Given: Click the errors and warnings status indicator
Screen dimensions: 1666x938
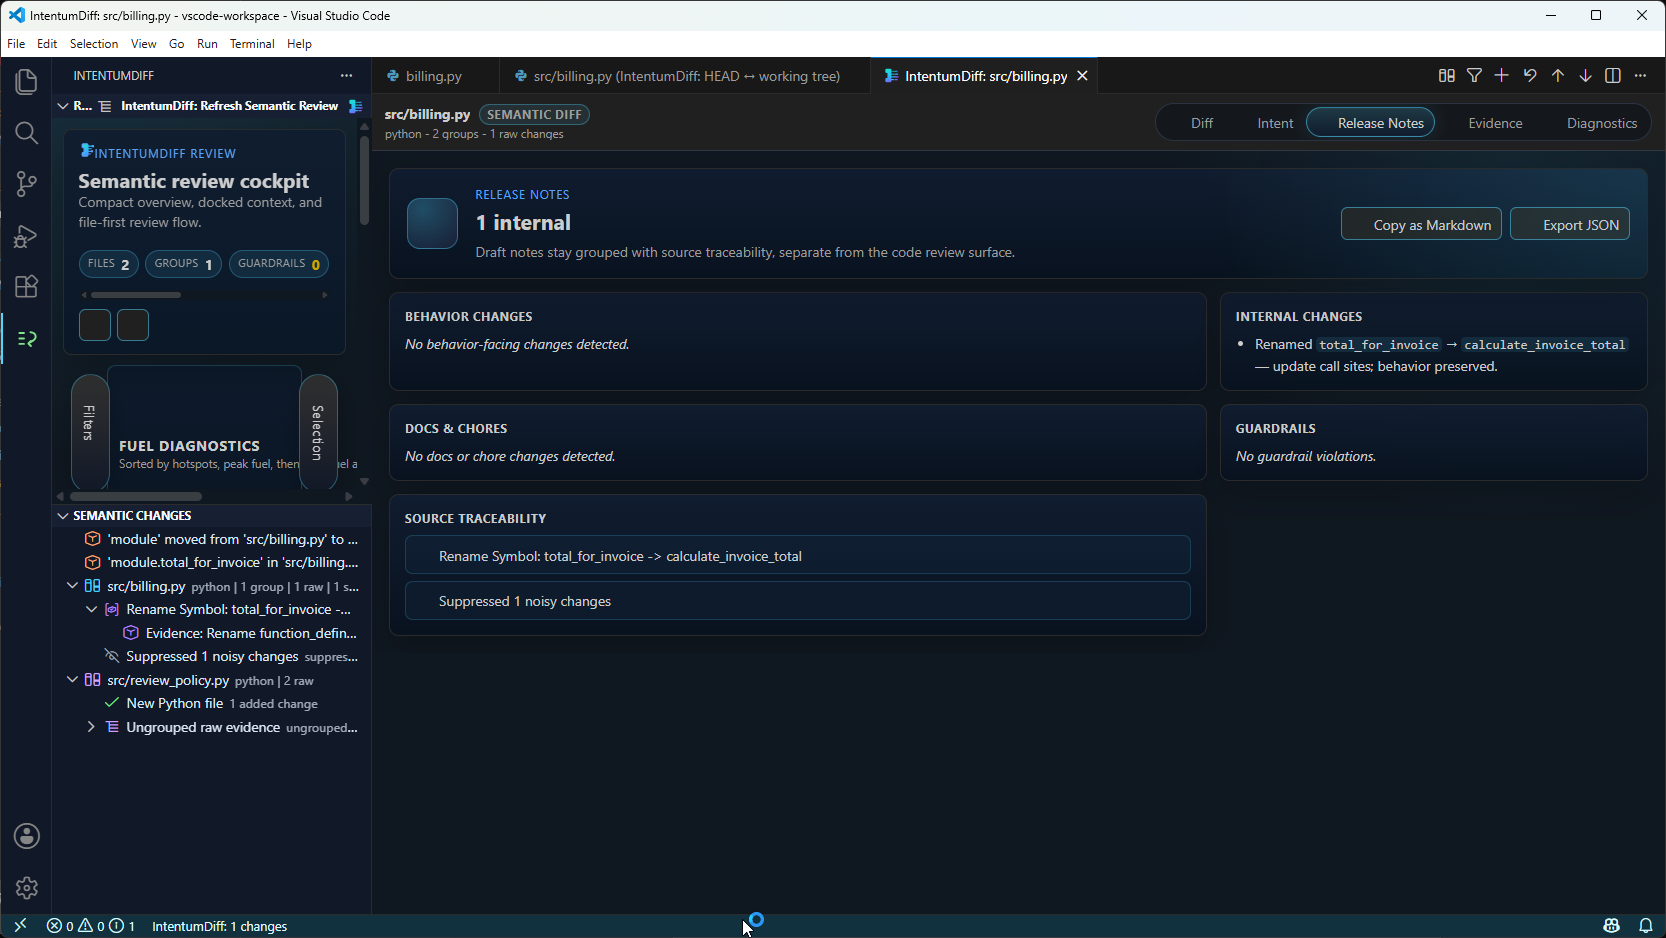Looking at the screenshot, I should (x=90, y=926).
